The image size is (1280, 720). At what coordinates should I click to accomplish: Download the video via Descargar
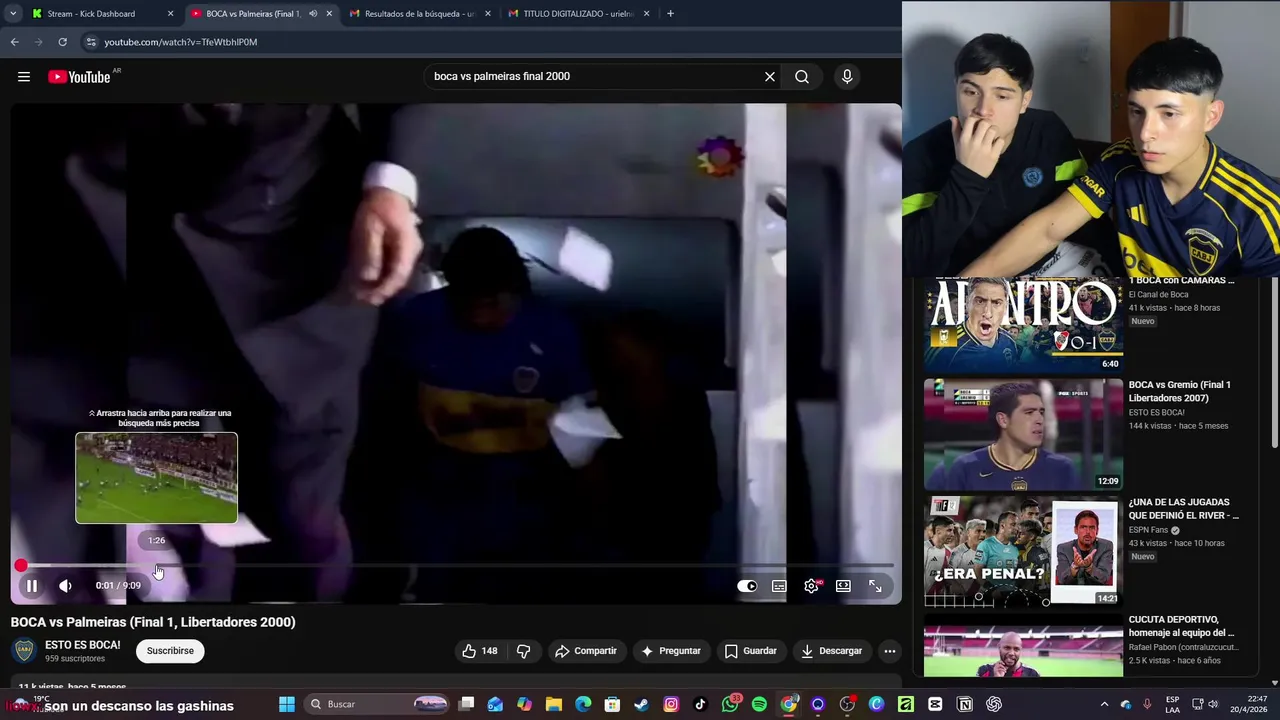831,651
